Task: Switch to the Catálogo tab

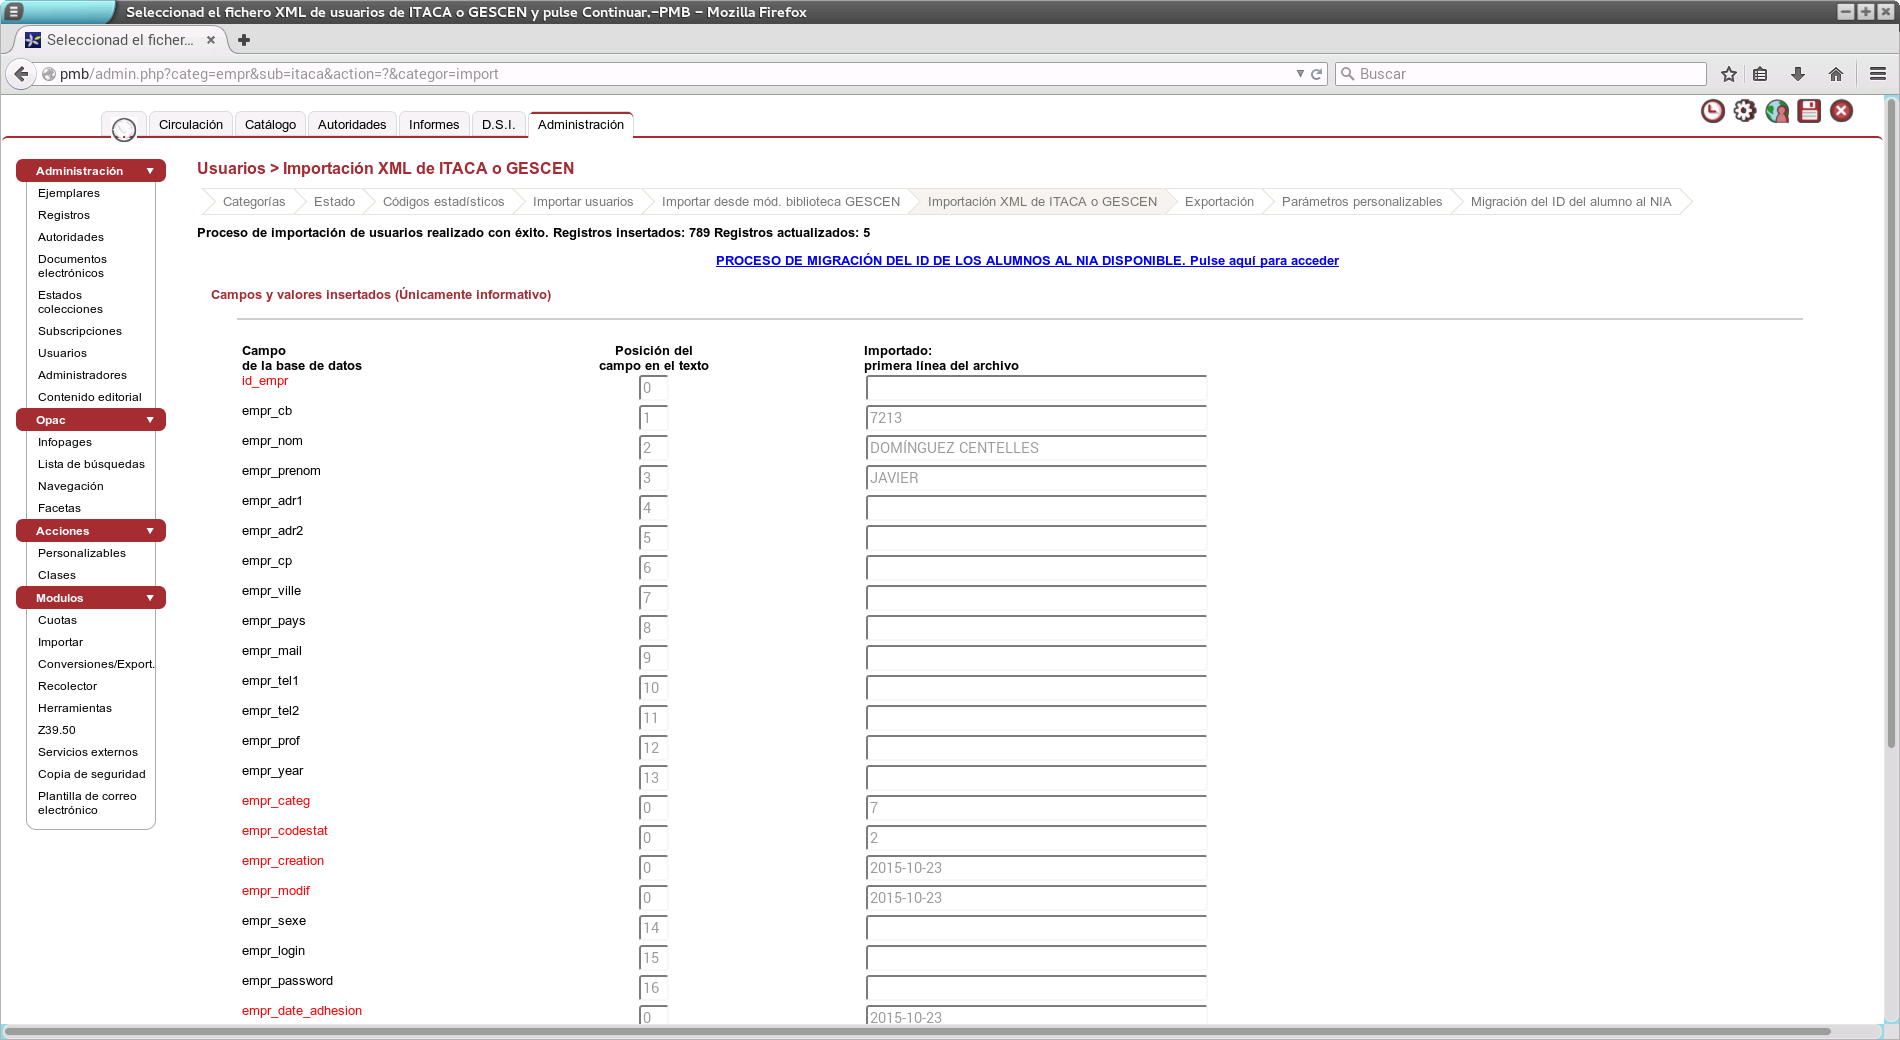Action: coord(270,125)
